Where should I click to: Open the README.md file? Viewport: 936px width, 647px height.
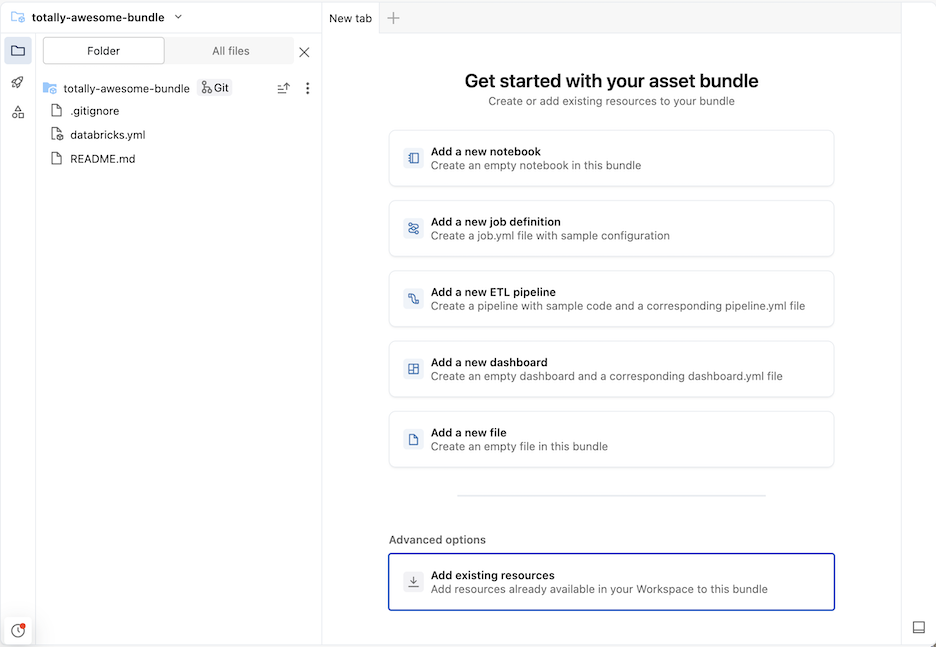coord(102,158)
